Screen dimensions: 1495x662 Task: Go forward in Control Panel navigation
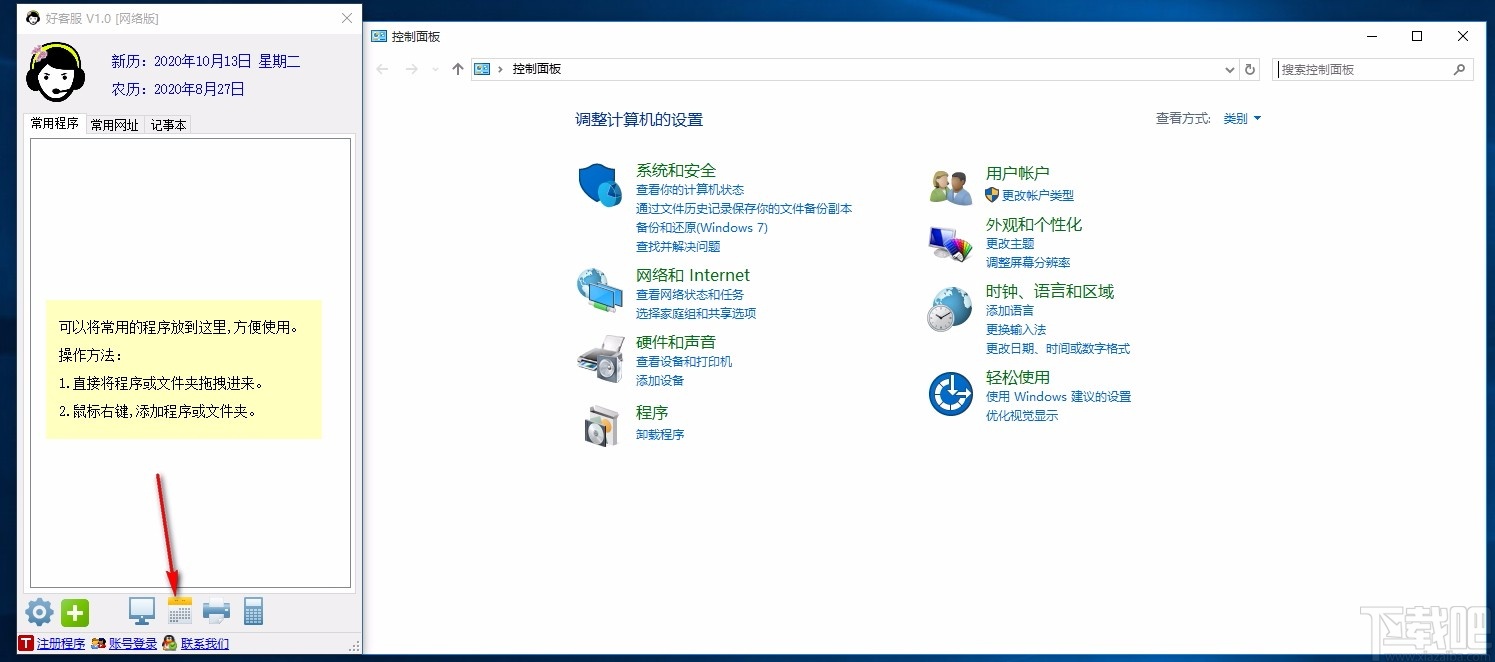(x=412, y=69)
